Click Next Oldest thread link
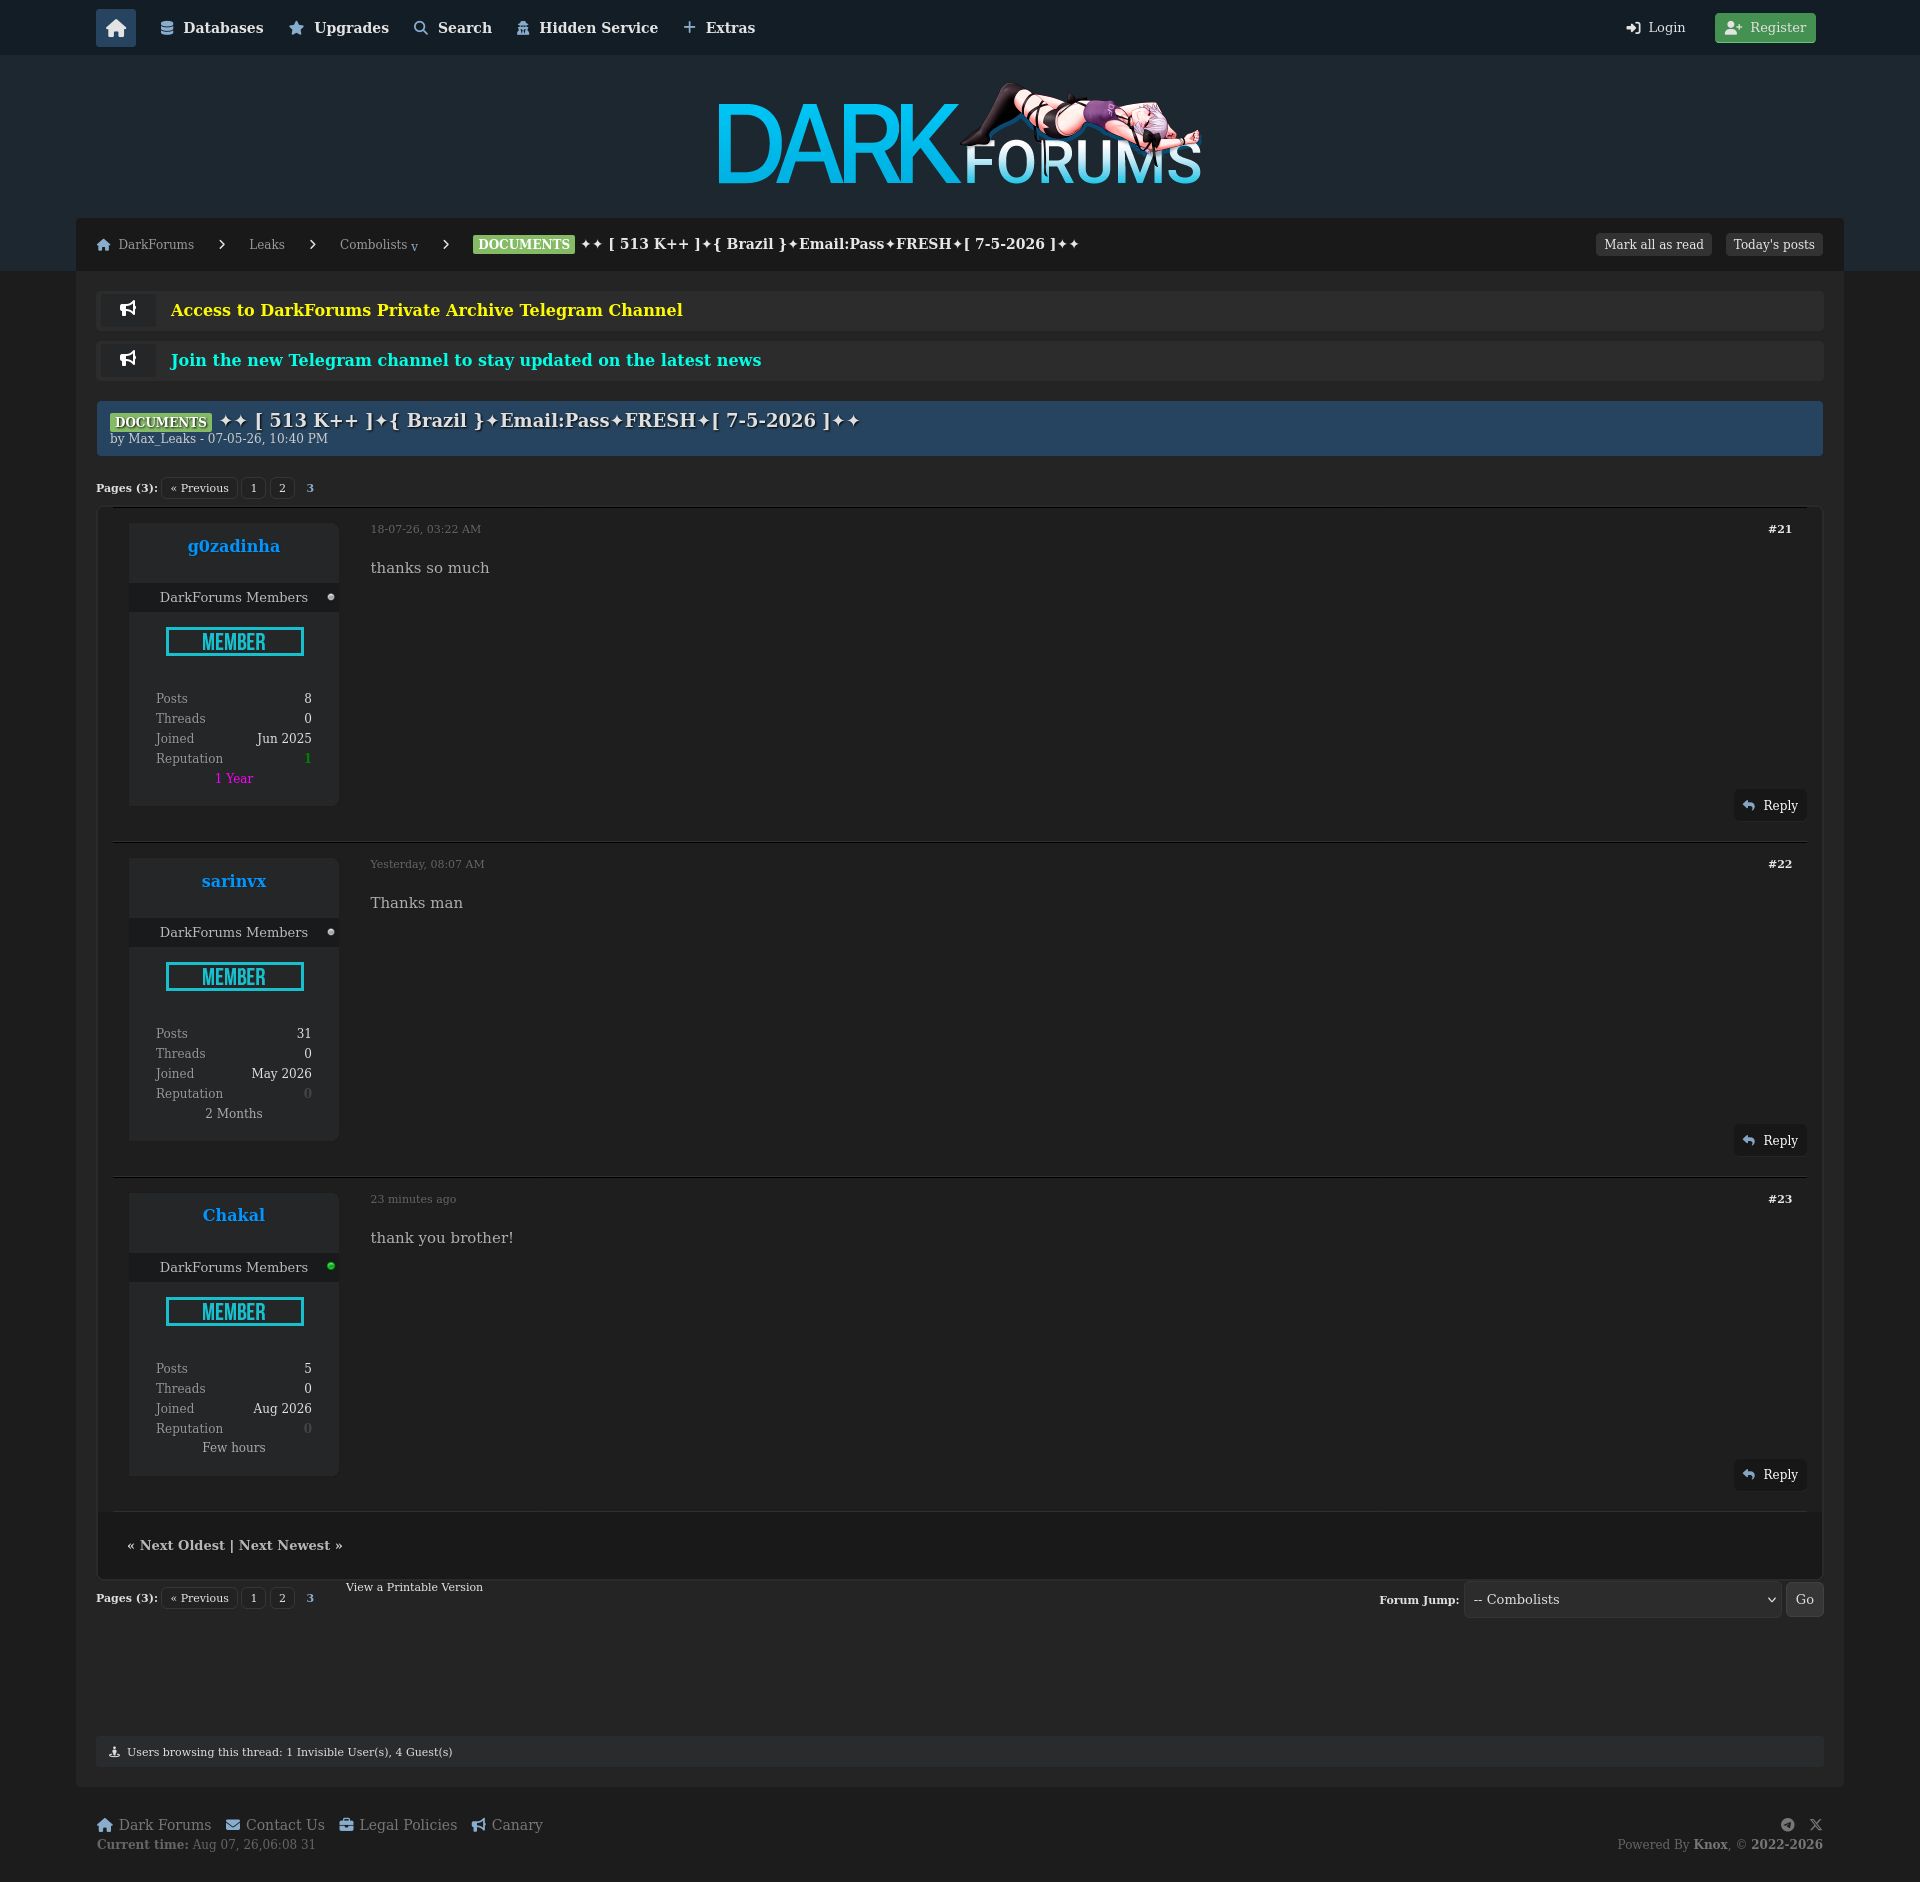Viewport: 1920px width, 1882px height. tap(182, 1545)
